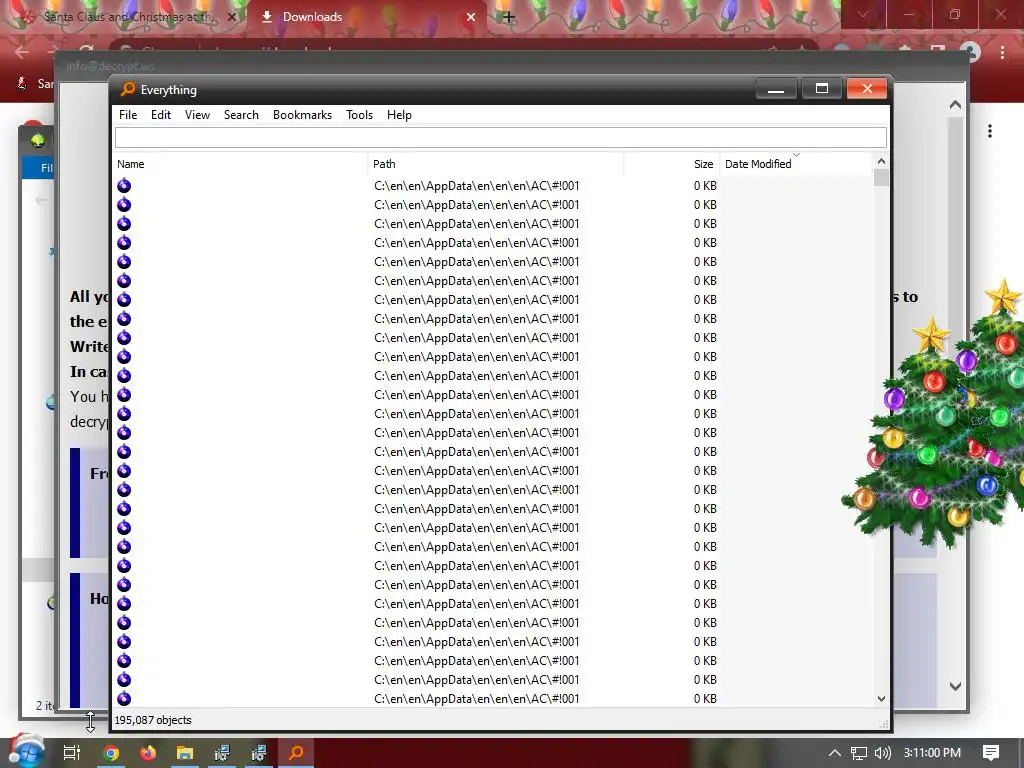Open the Action Center notifications icon

[x=991, y=753]
